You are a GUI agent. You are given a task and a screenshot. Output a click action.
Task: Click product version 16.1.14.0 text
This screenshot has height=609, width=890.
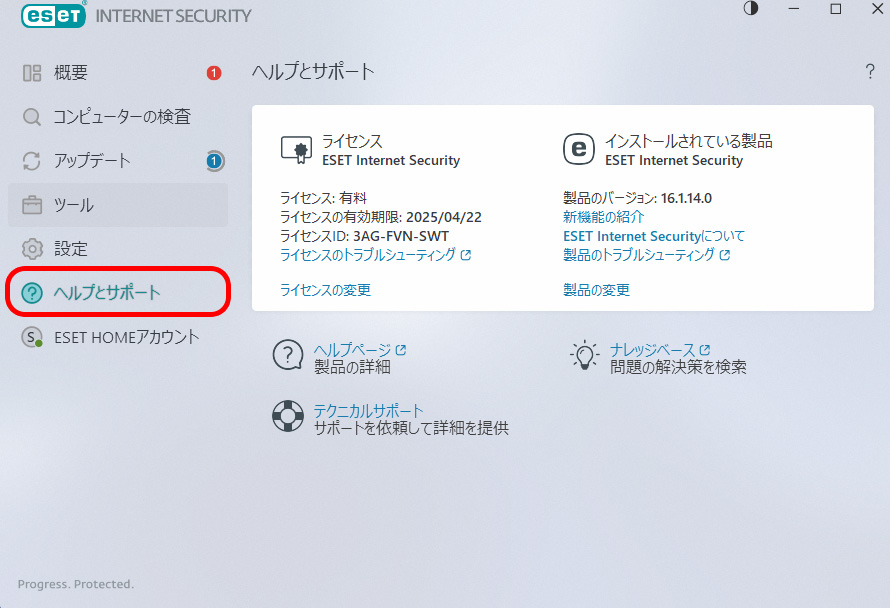[x=686, y=198]
